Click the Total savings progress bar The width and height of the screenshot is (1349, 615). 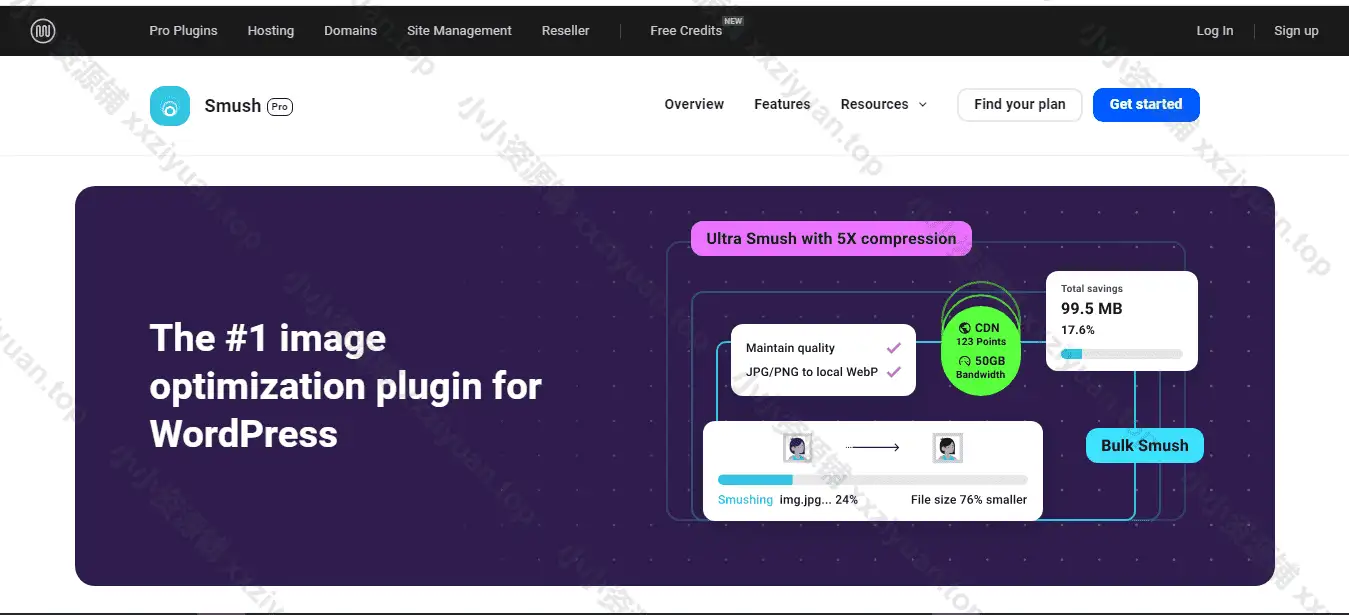click(1121, 354)
